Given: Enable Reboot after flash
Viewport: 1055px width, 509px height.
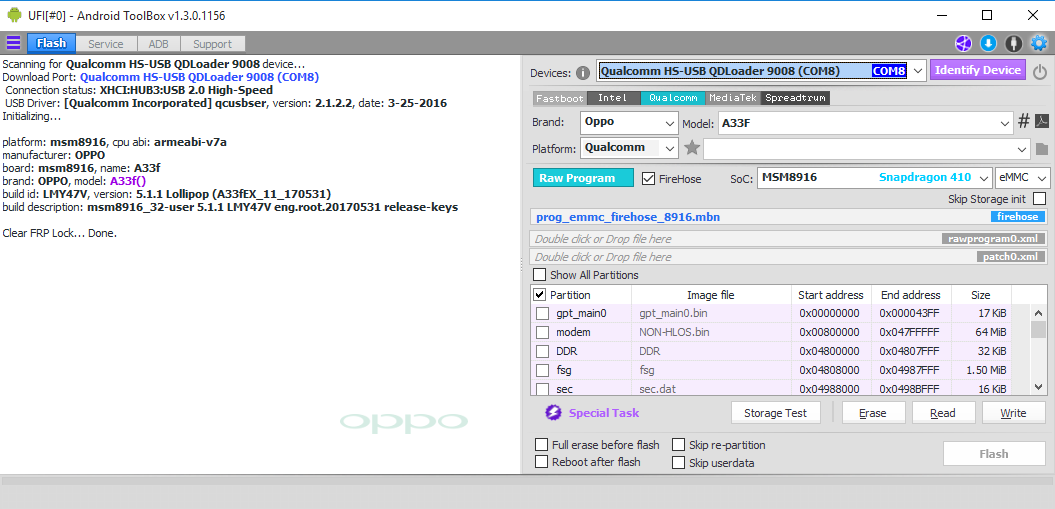Looking at the screenshot, I should pos(541,462).
